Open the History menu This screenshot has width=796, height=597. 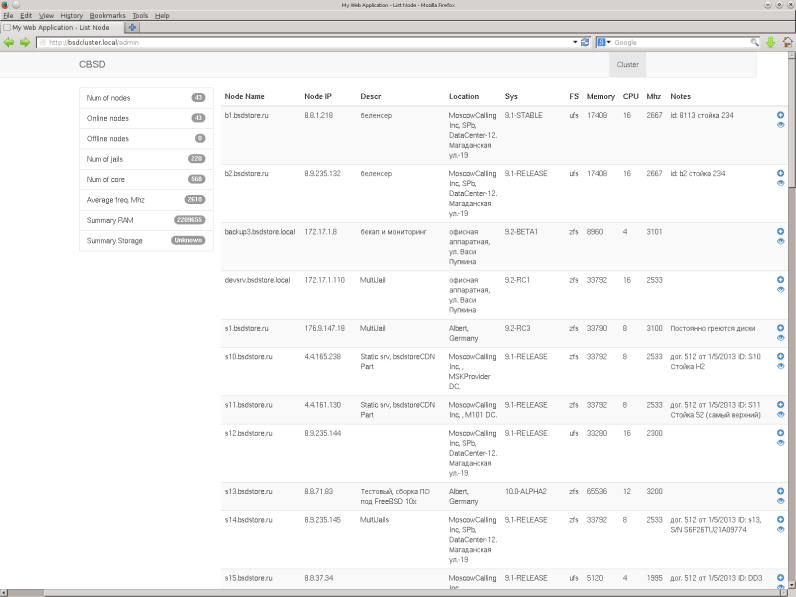click(x=72, y=16)
